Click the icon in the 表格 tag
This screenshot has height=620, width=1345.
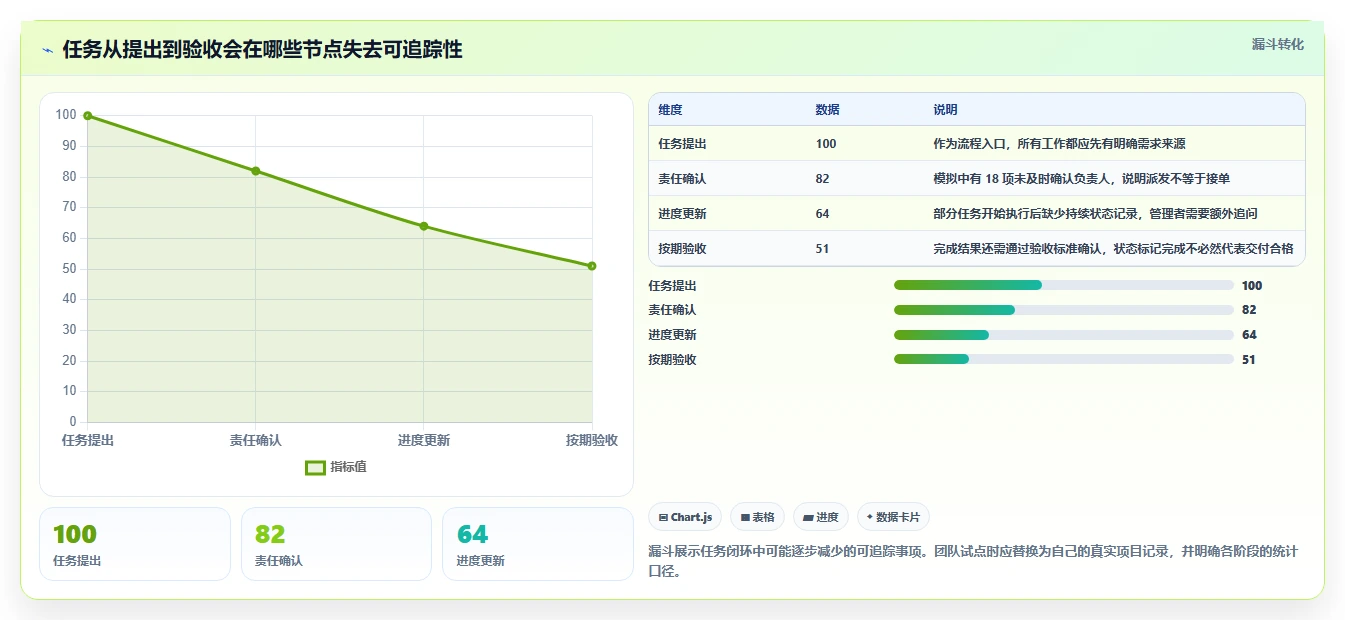pyautogui.click(x=745, y=518)
